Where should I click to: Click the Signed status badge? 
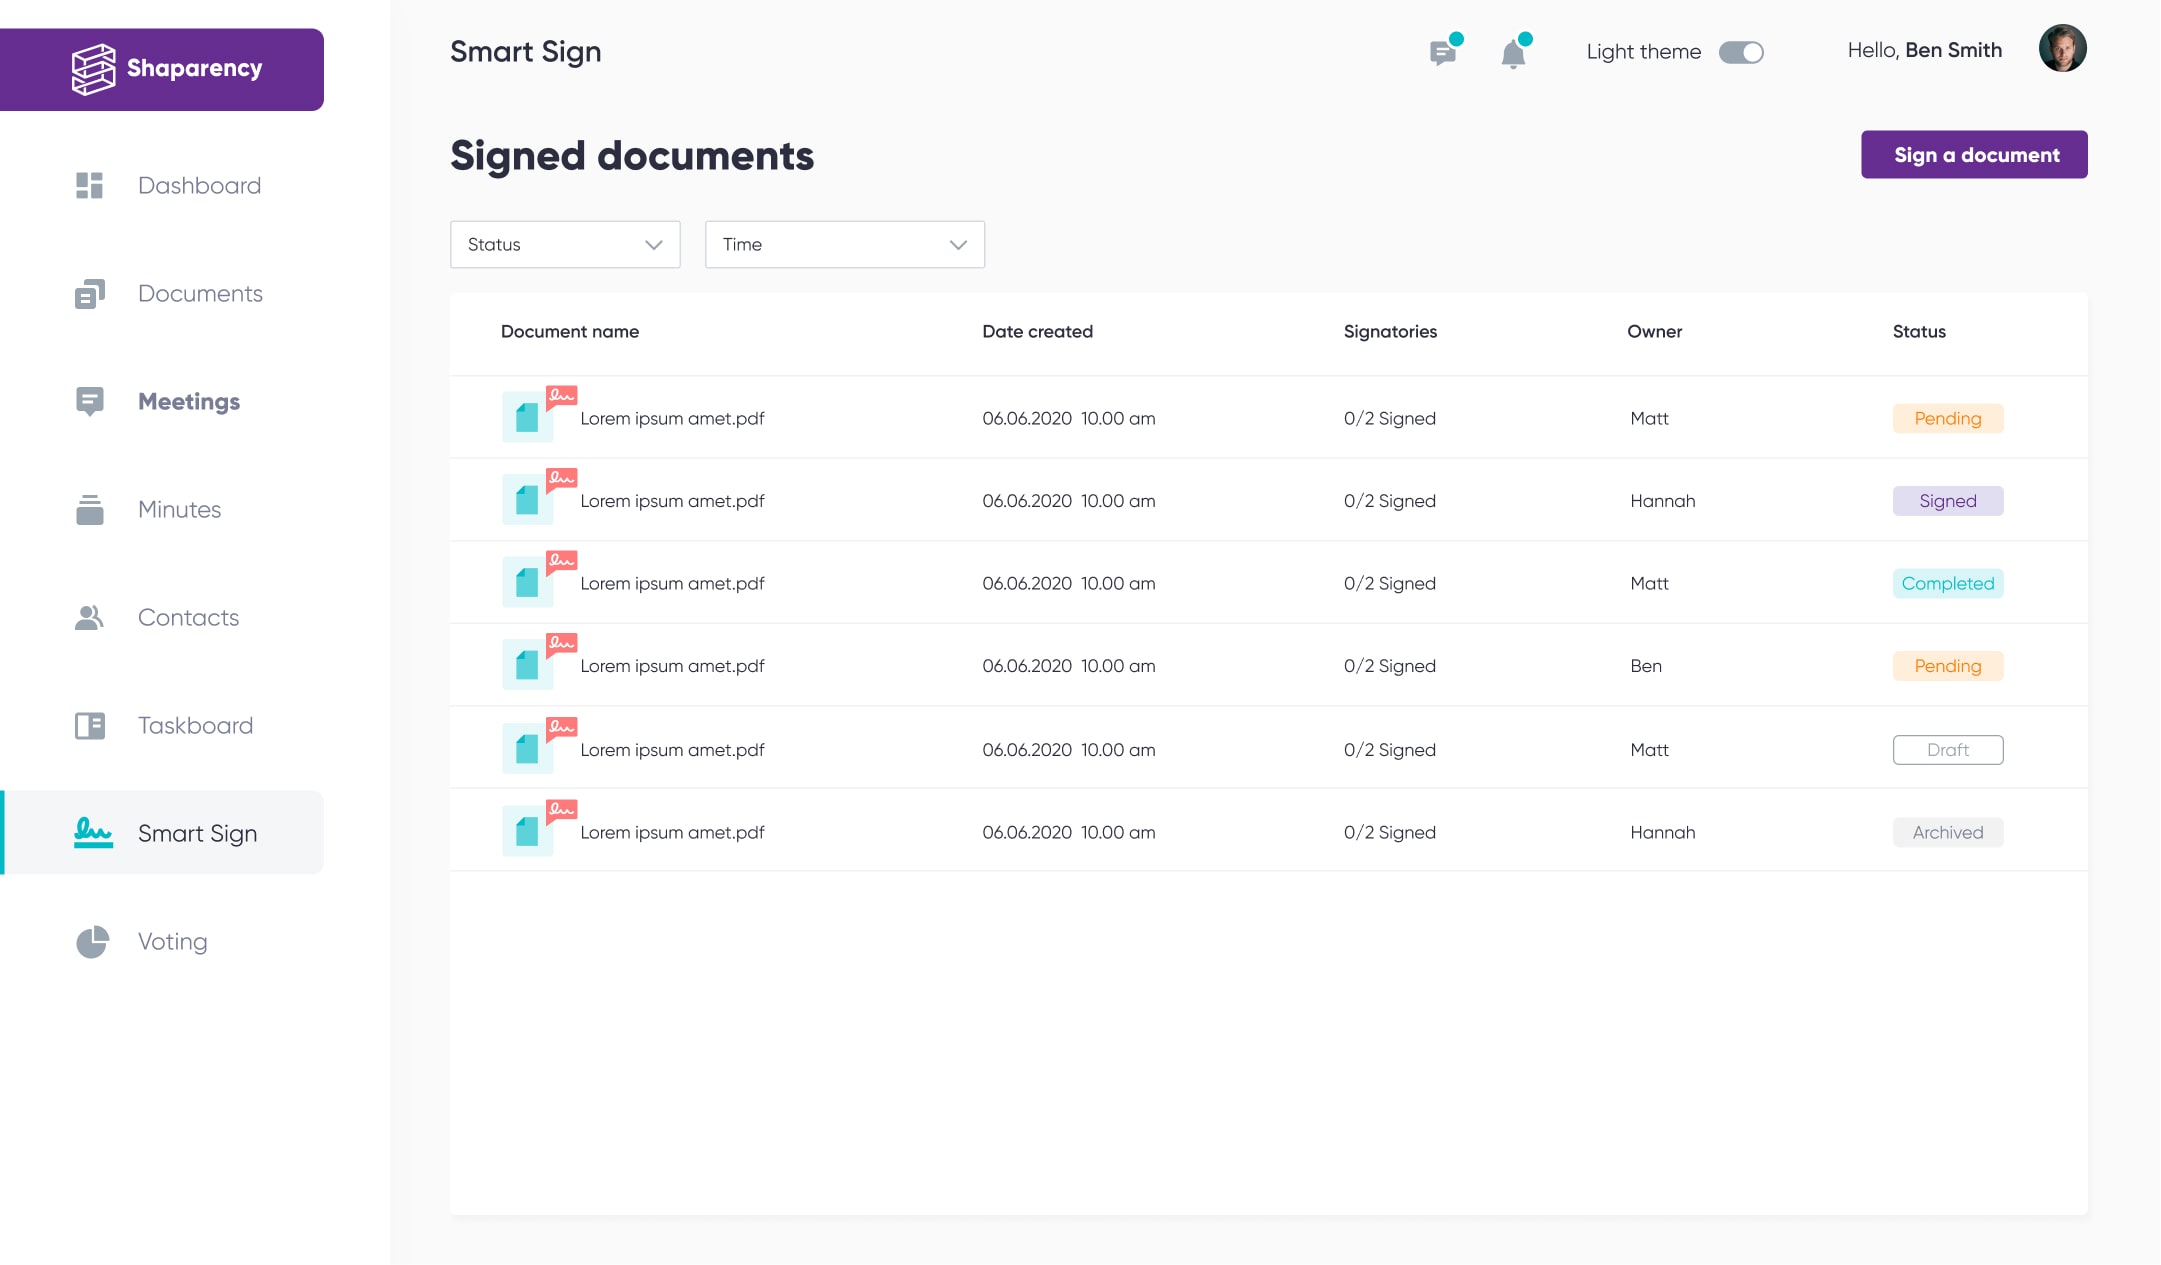pos(1947,501)
